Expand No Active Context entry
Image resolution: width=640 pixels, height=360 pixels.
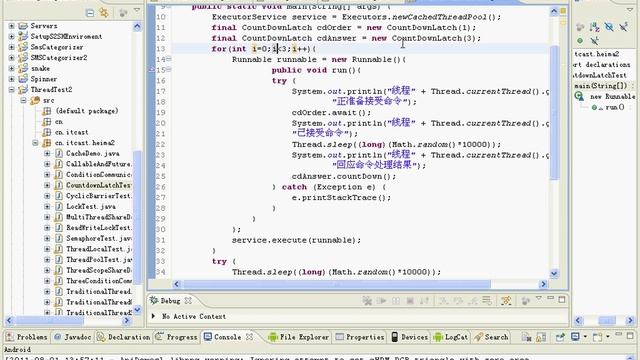point(153,316)
